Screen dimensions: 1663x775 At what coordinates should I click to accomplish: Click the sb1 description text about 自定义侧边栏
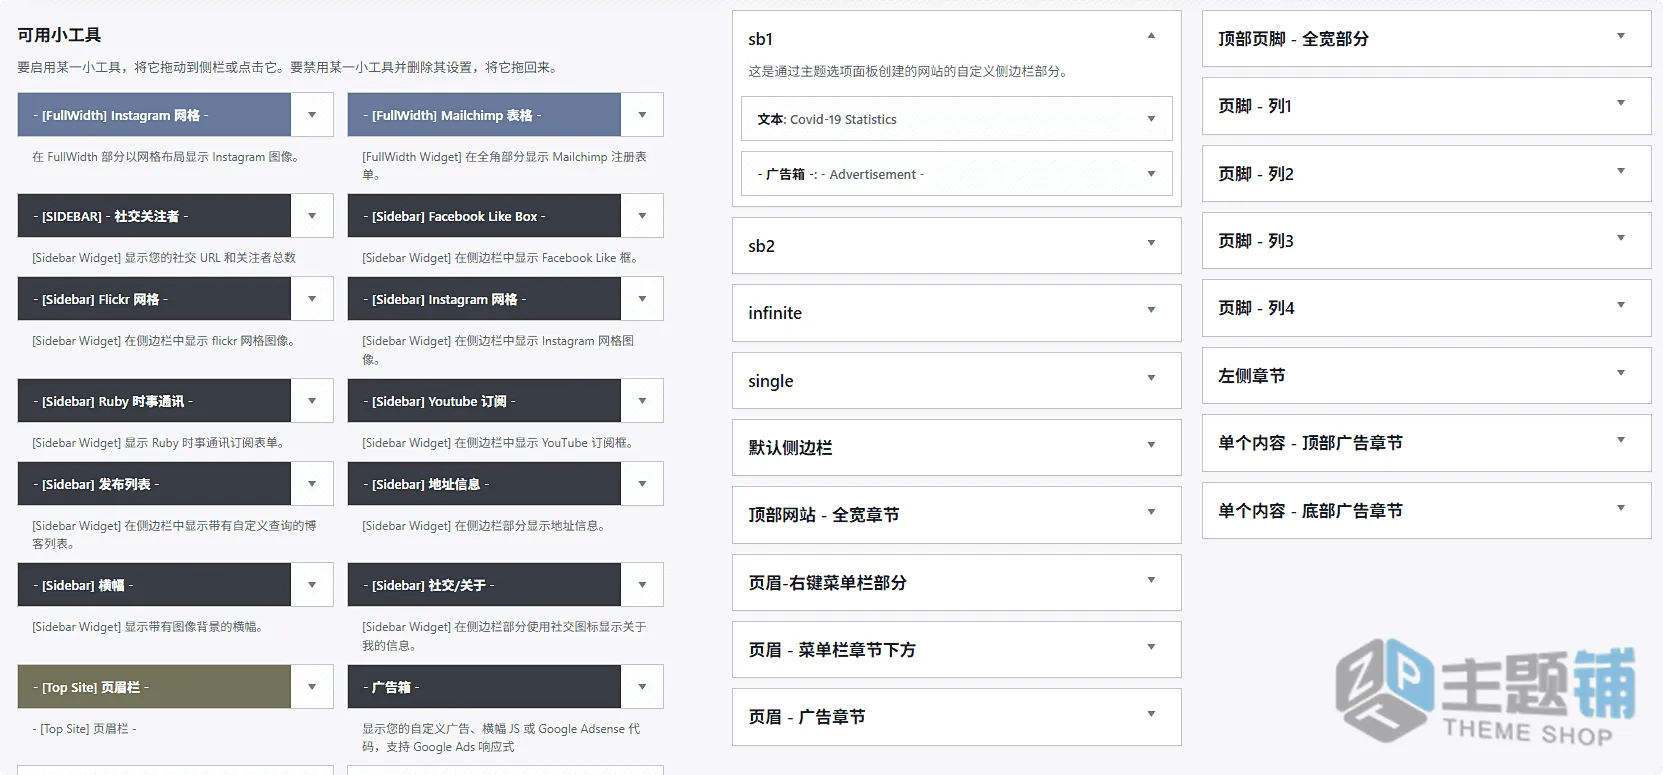point(910,71)
